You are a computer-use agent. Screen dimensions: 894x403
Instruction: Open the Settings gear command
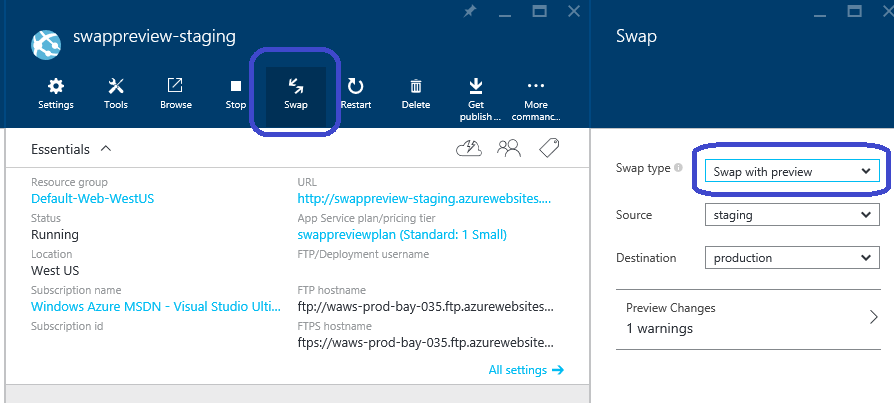pyautogui.click(x=56, y=94)
